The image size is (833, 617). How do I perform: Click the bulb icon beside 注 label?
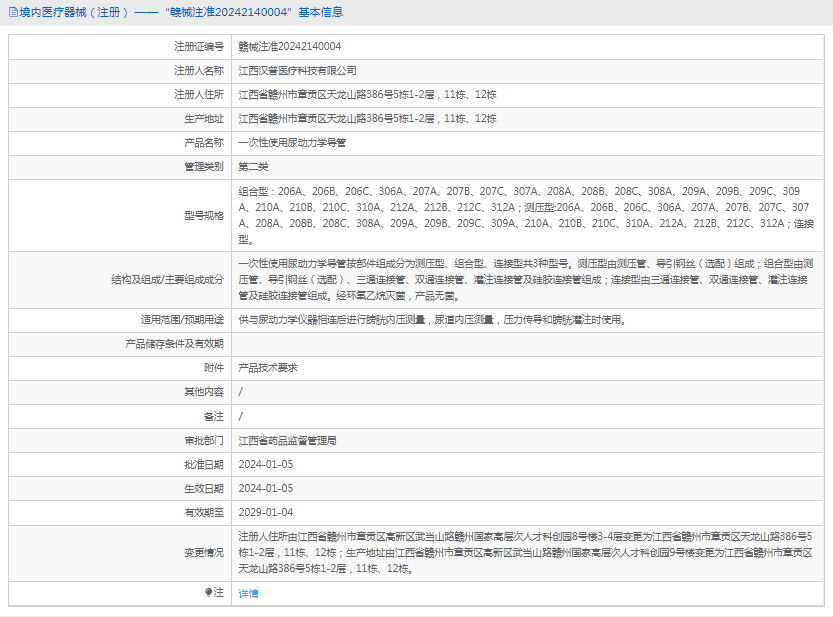click(209, 592)
